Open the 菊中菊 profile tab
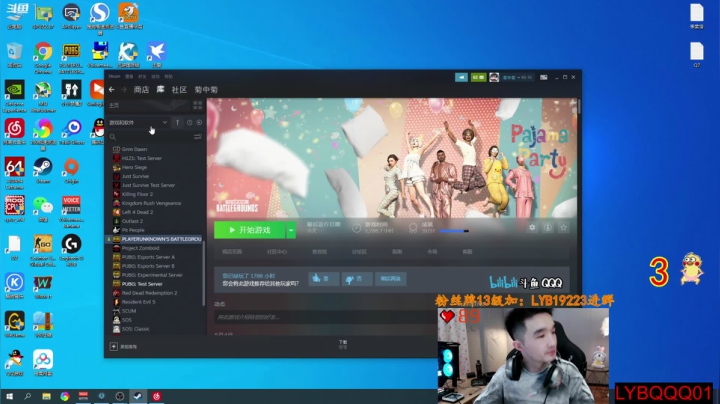 [206, 90]
